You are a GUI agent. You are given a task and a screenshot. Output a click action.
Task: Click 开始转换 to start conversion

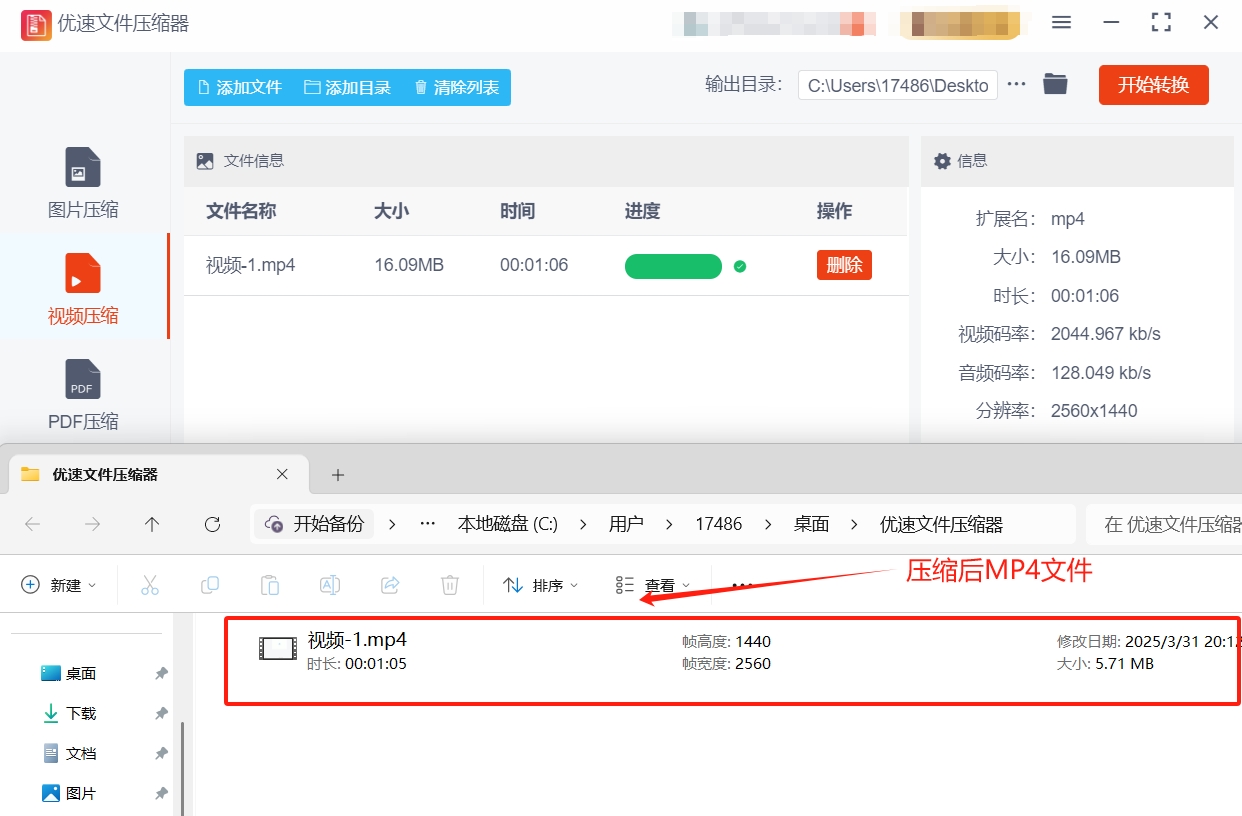(x=1153, y=85)
